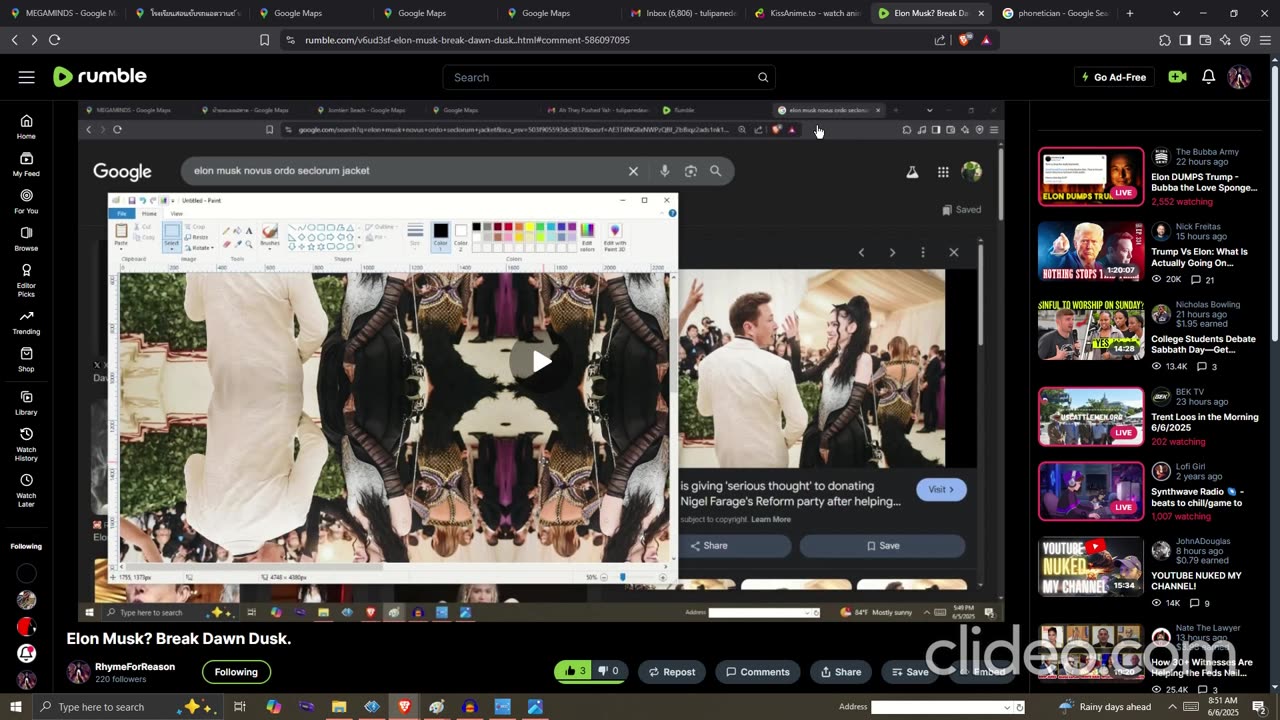Click the Save button below the video

910,672
